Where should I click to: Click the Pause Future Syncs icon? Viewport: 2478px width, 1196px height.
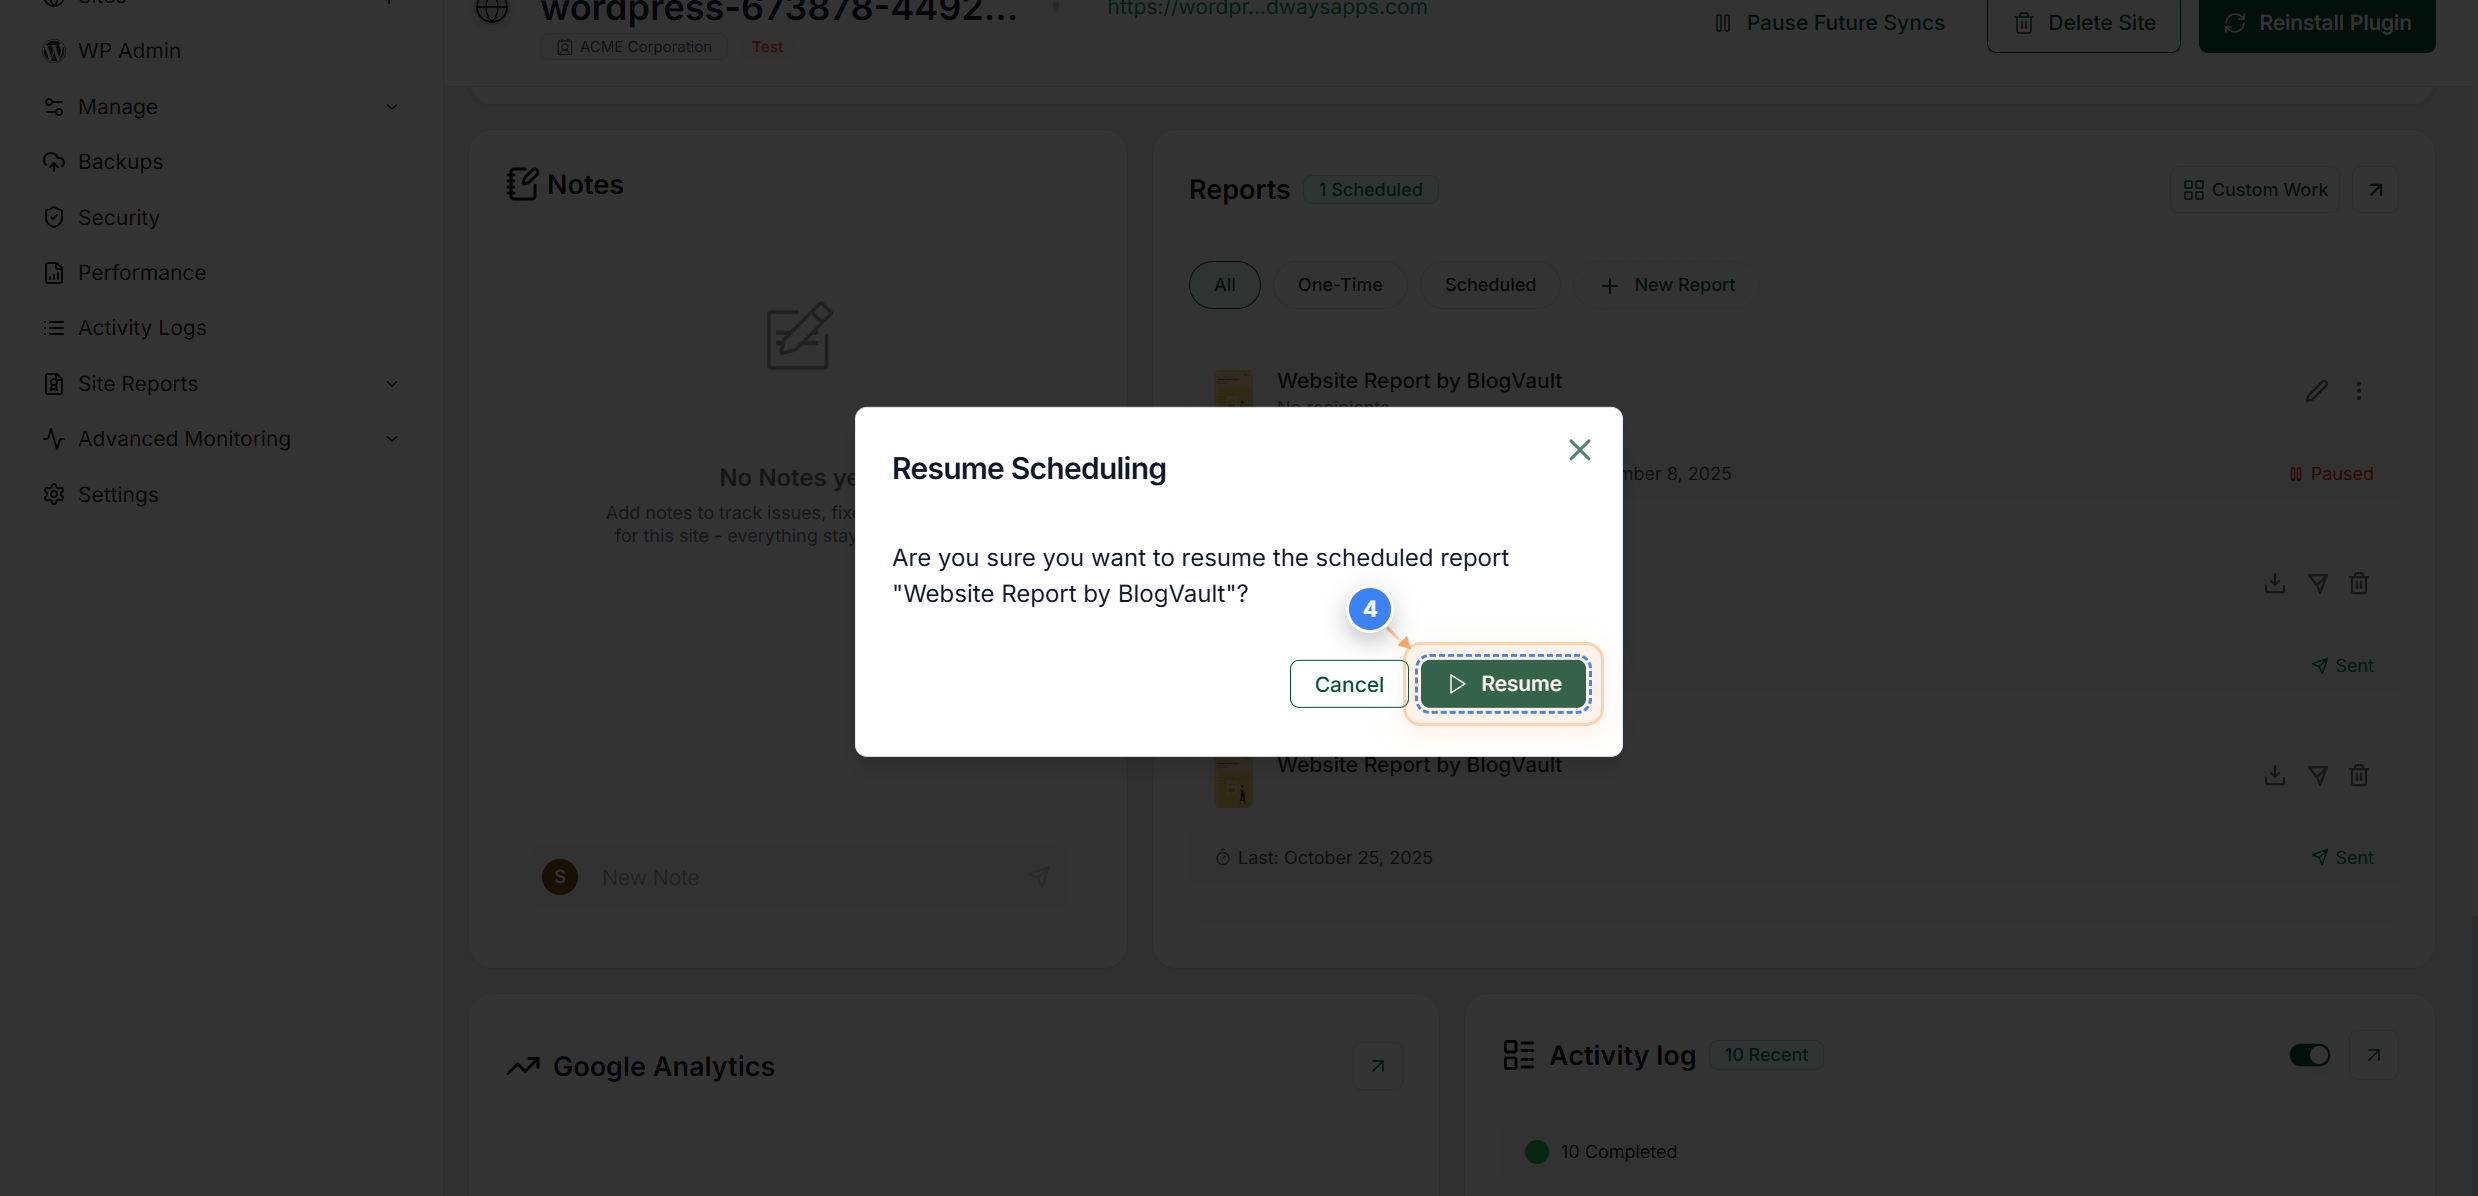coord(1723,22)
